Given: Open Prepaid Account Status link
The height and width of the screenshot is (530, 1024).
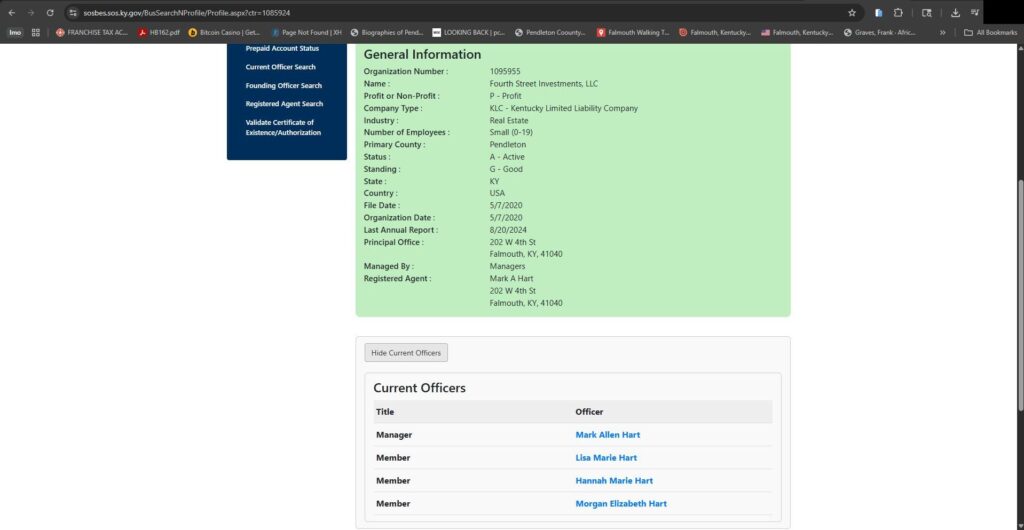Looking at the screenshot, I should pyautogui.click(x=282, y=48).
